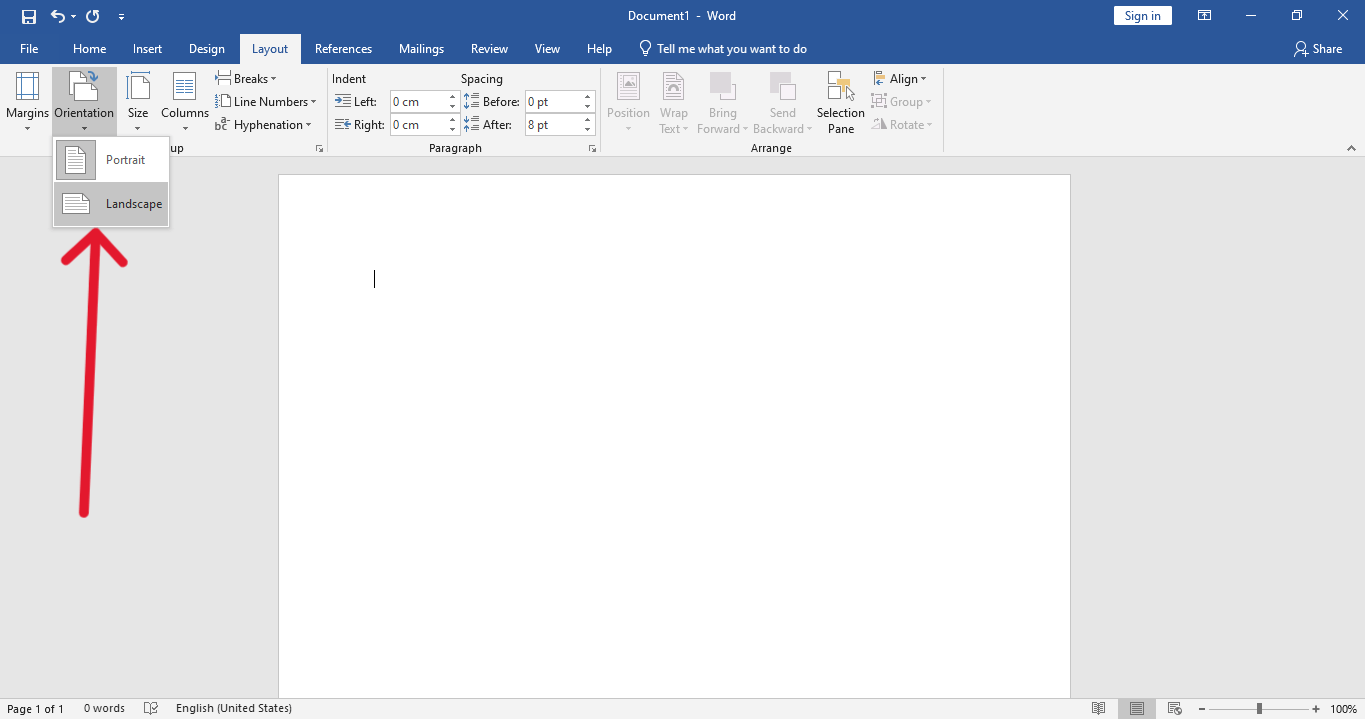Click the Position button
The width and height of the screenshot is (1365, 719).
tap(628, 102)
